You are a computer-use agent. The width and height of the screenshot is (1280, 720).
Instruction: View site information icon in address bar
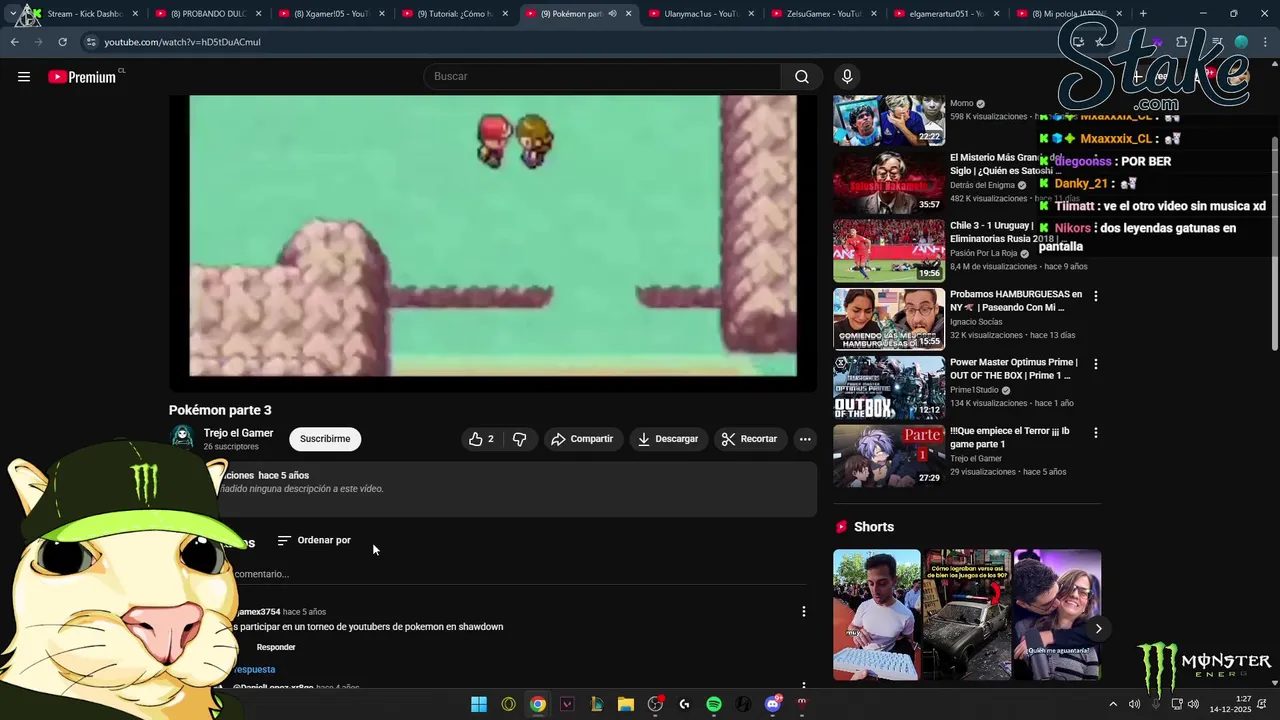pos(91,42)
